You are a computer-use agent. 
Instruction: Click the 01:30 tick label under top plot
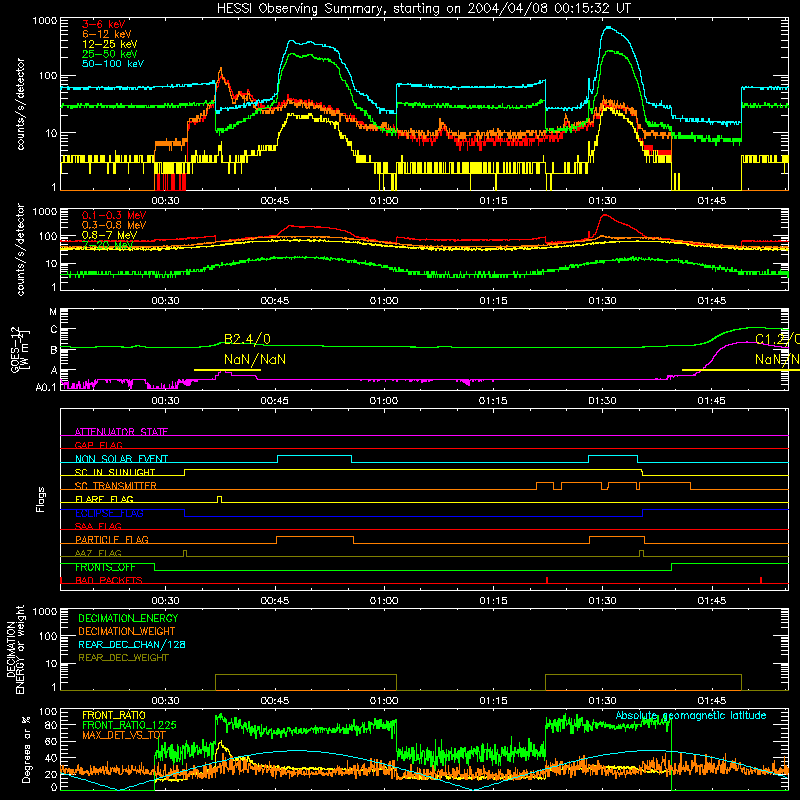point(602,201)
